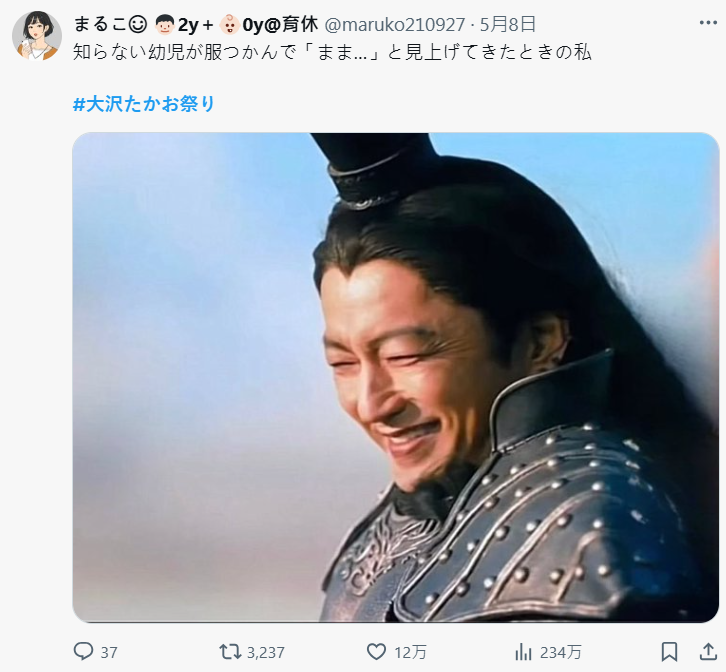Click the hashtag #大沢たかお祭り

[144, 104]
